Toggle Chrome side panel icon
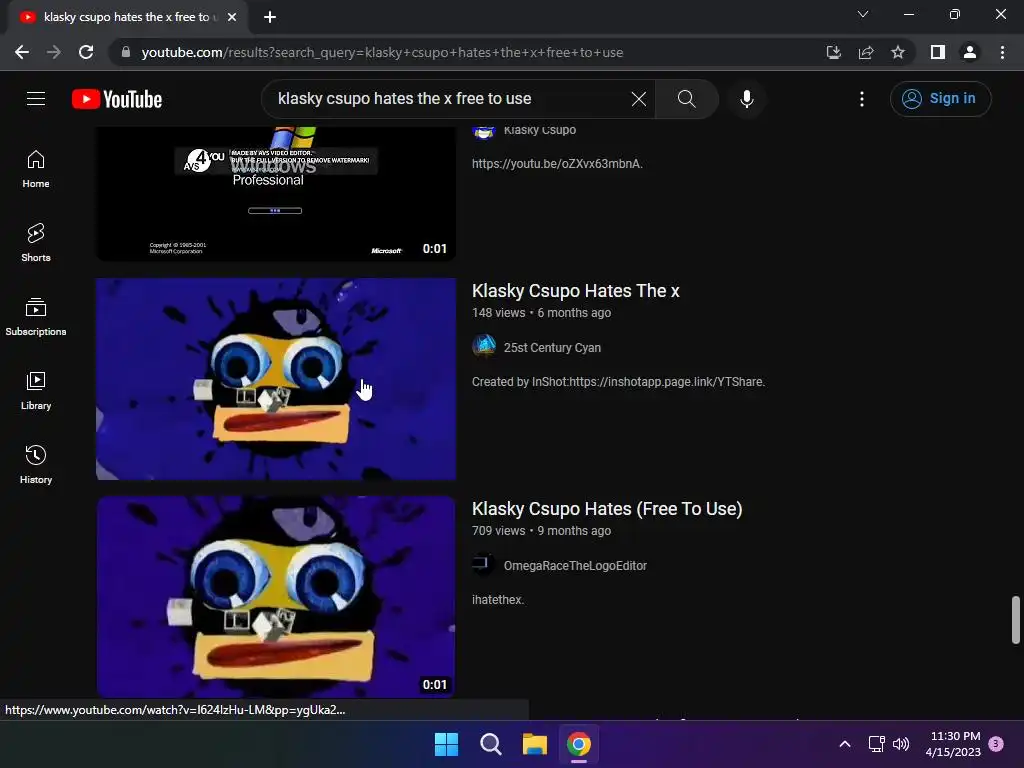 coord(938,52)
